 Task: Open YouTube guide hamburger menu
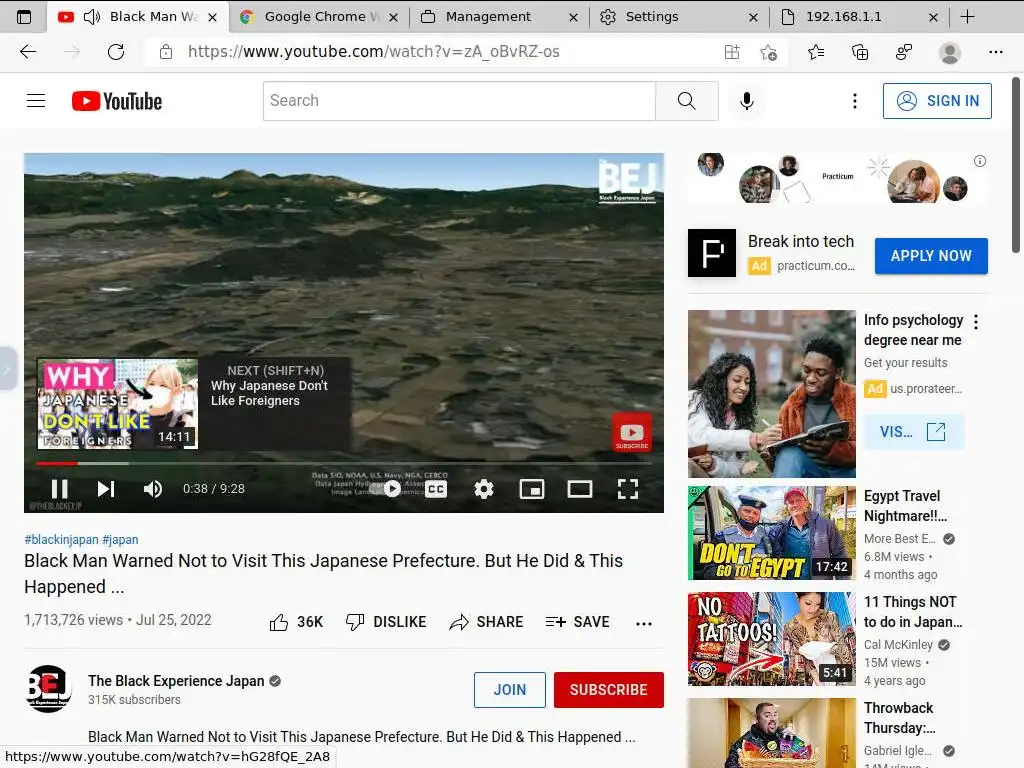(x=36, y=101)
